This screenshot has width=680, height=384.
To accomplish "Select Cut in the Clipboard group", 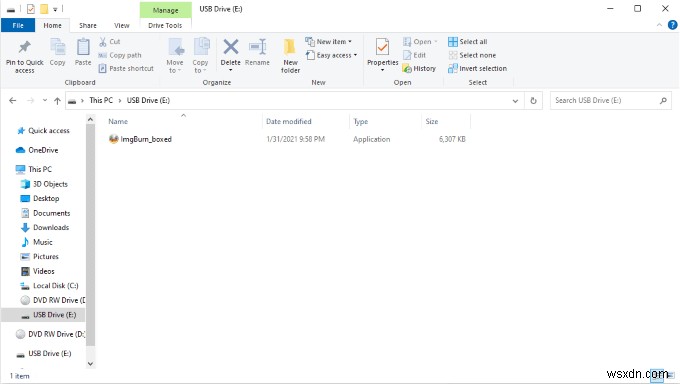I will pos(109,42).
